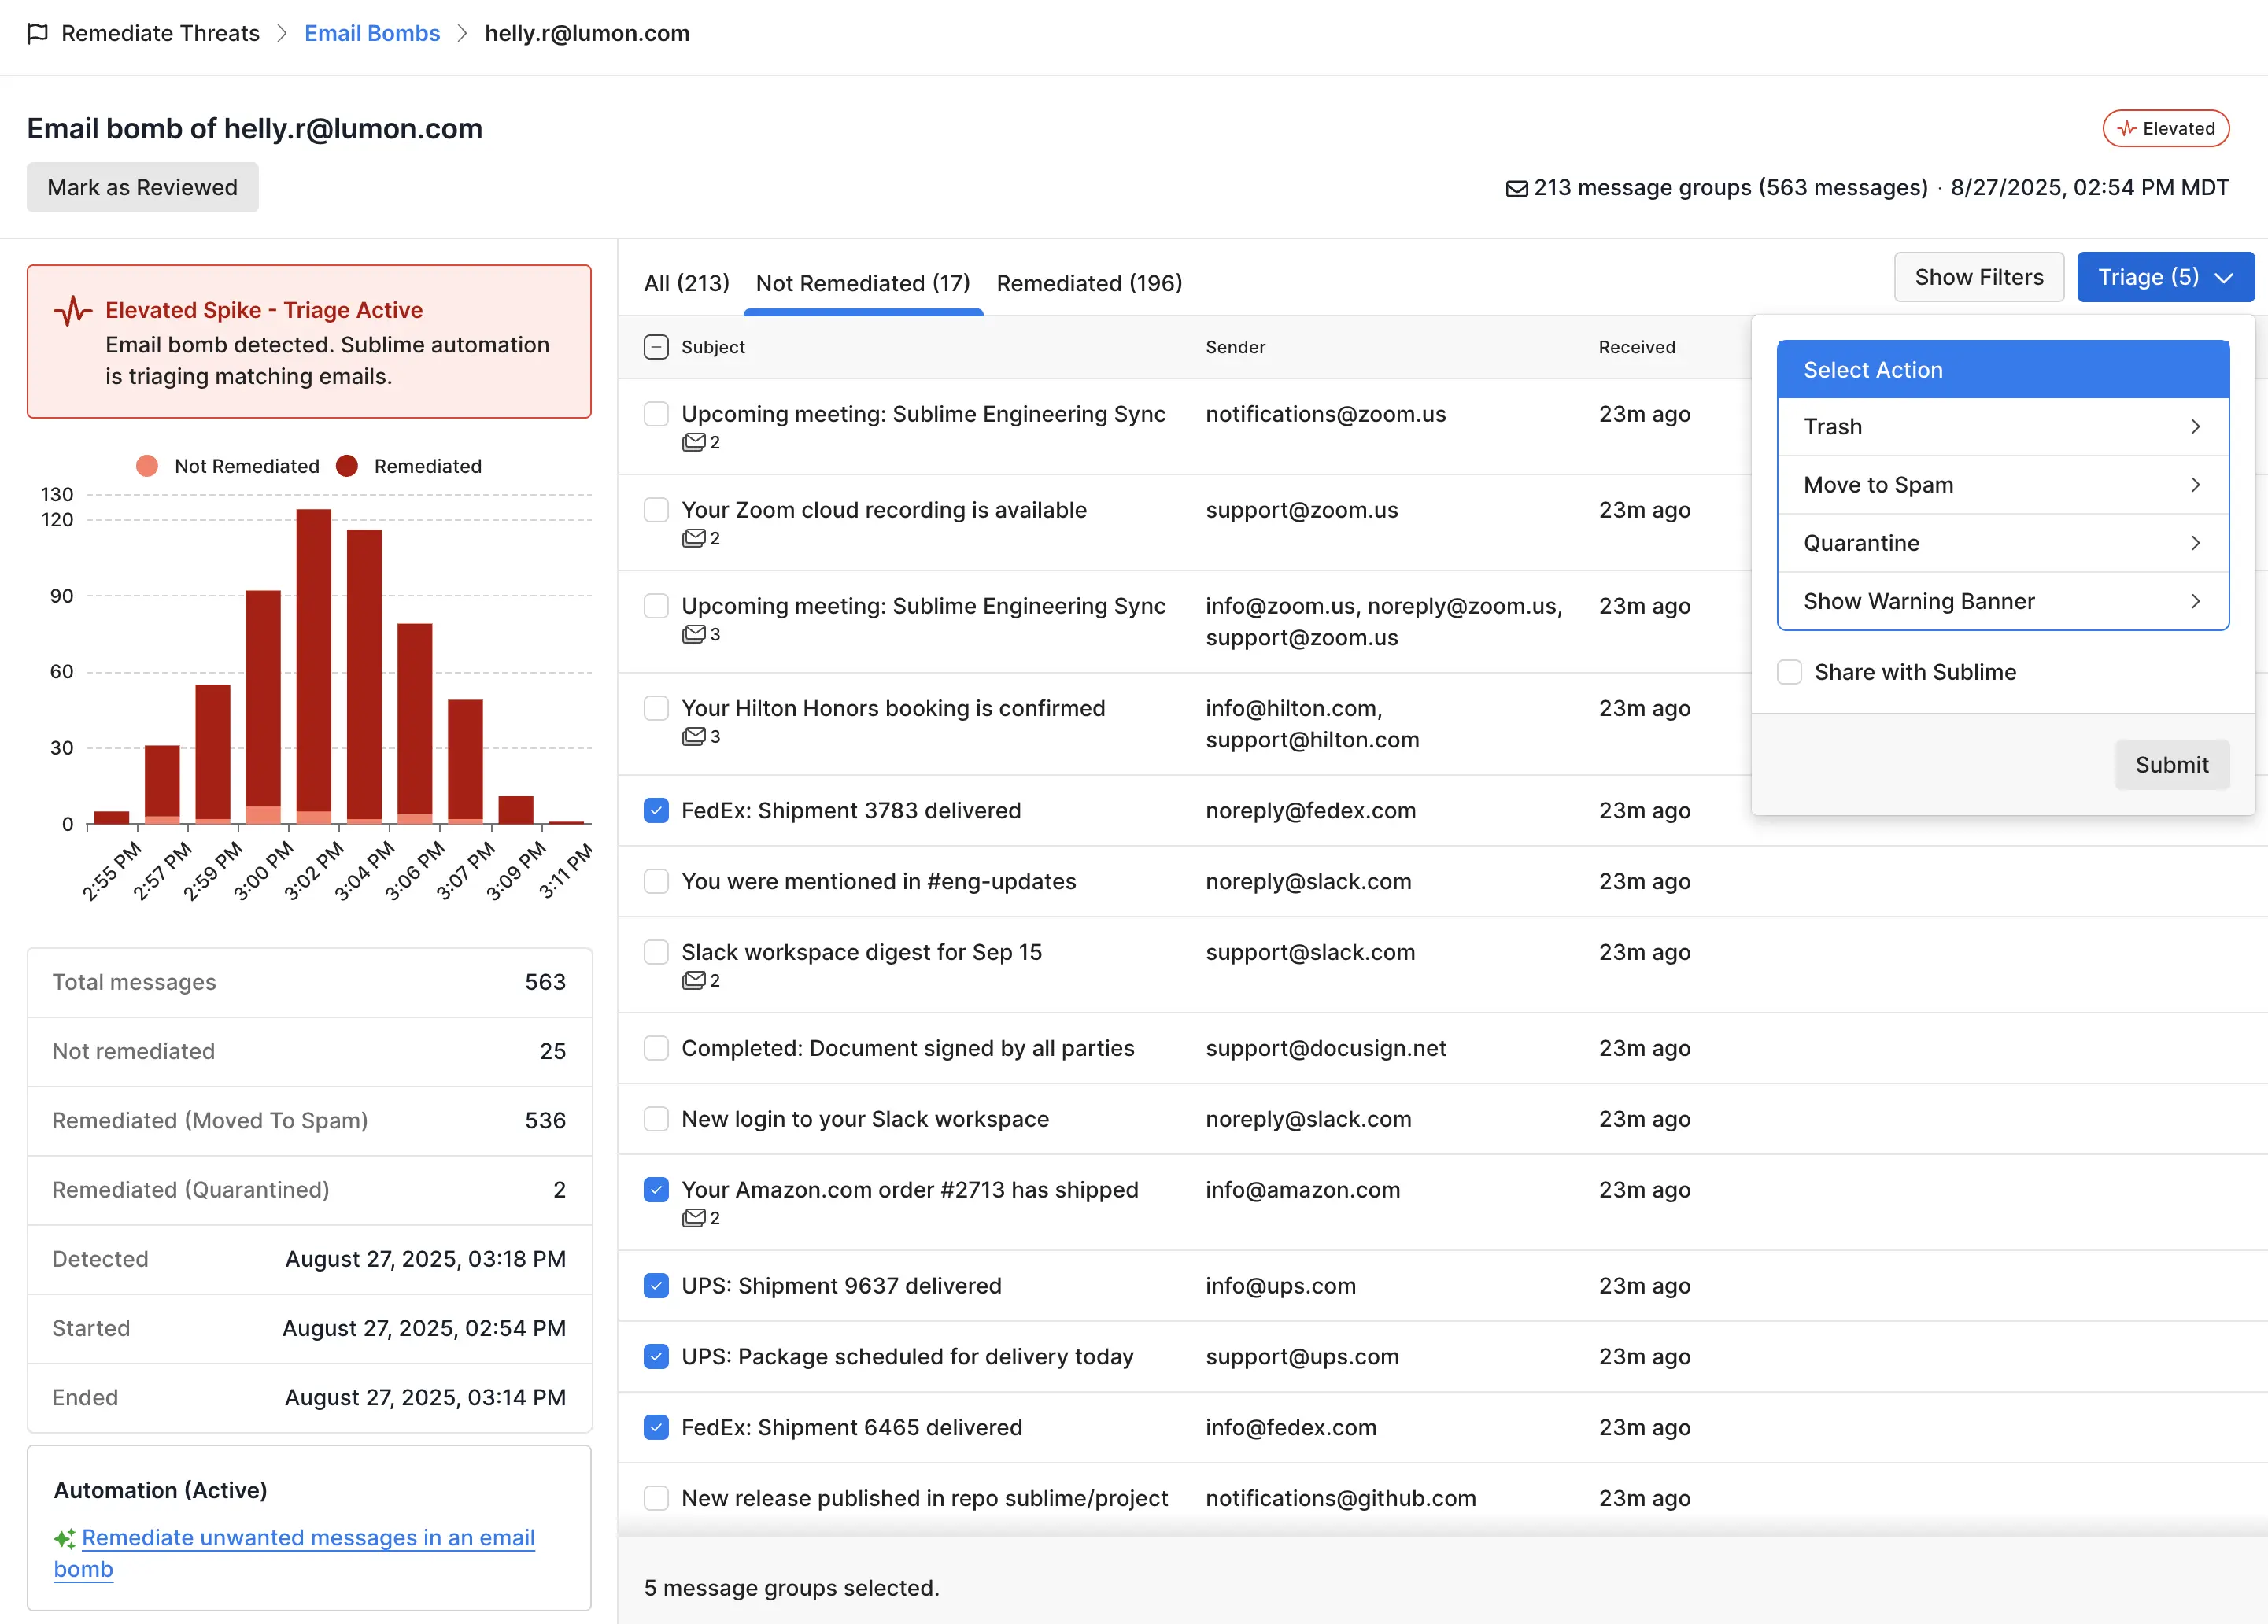This screenshot has height=1624, width=2268.
Task: Click the tallest bar at 3:02 PM
Action: pyautogui.click(x=314, y=660)
